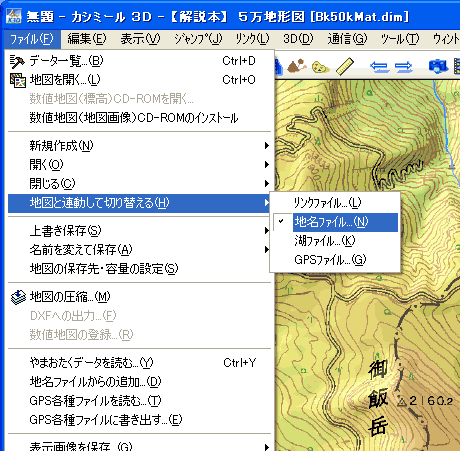Click the compression icon beside 地図の圧縮
460x451 pixels.
pyautogui.click(x=18, y=297)
